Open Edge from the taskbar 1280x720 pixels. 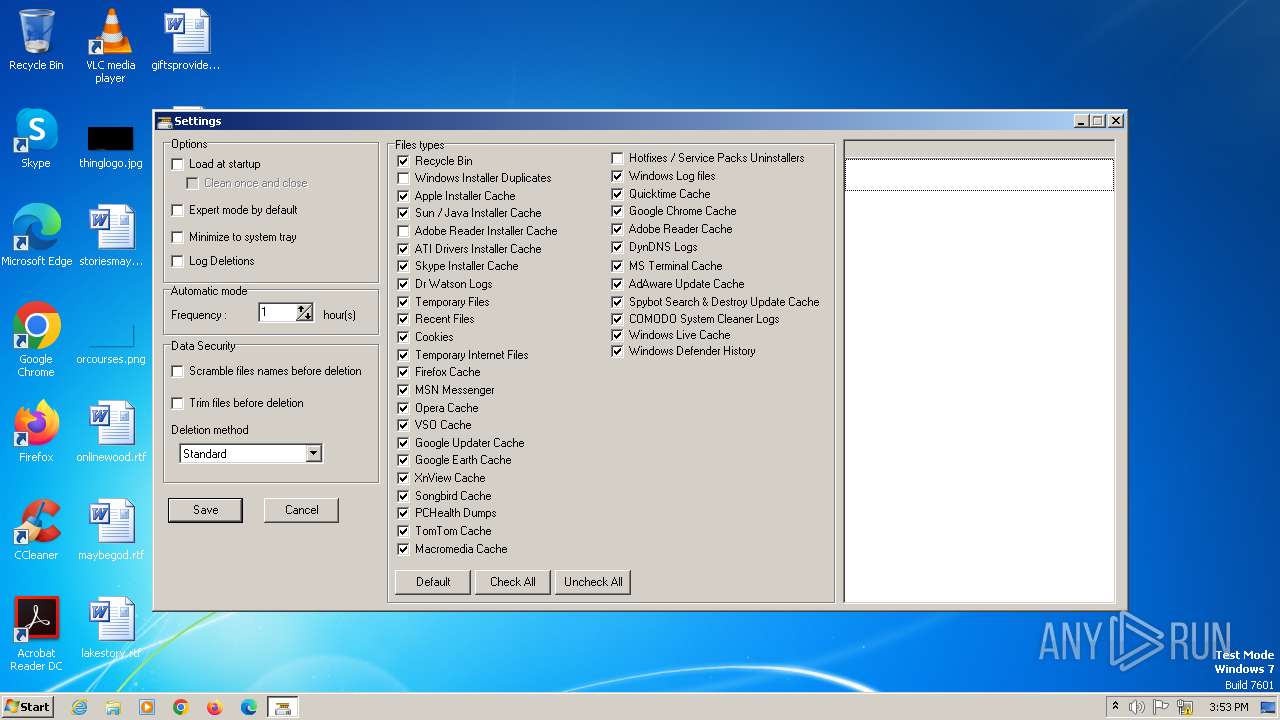point(249,707)
